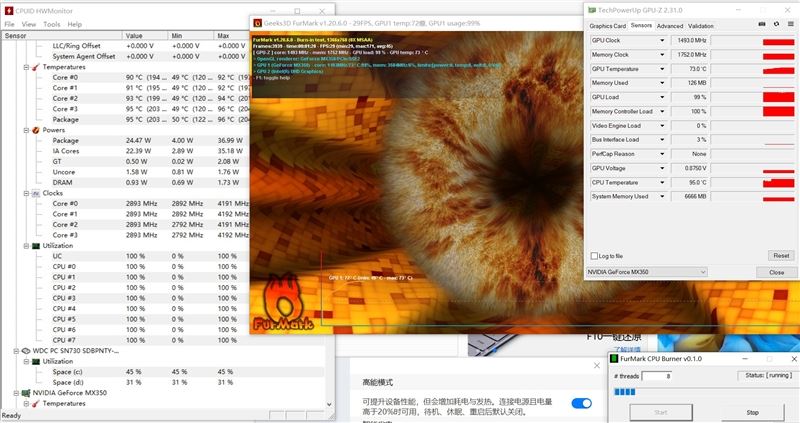
Task: Click the Memory Controller Load red graph
Action: 779,111
